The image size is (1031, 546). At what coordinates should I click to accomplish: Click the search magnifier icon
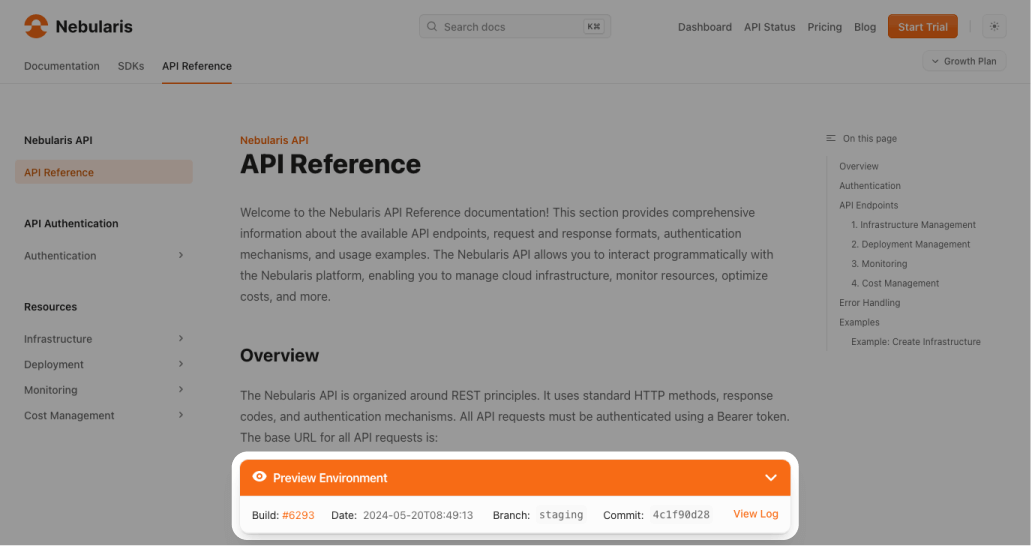[x=432, y=27]
